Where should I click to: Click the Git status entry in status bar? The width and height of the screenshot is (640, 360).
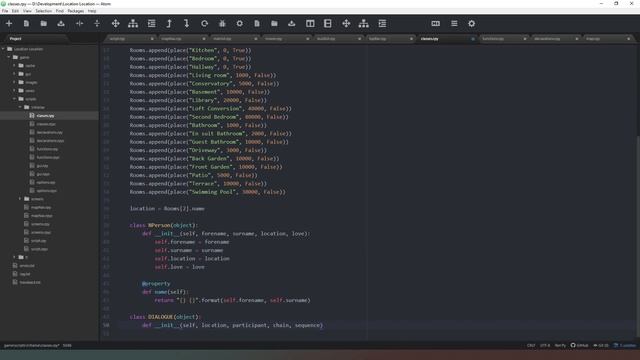tap(601, 345)
